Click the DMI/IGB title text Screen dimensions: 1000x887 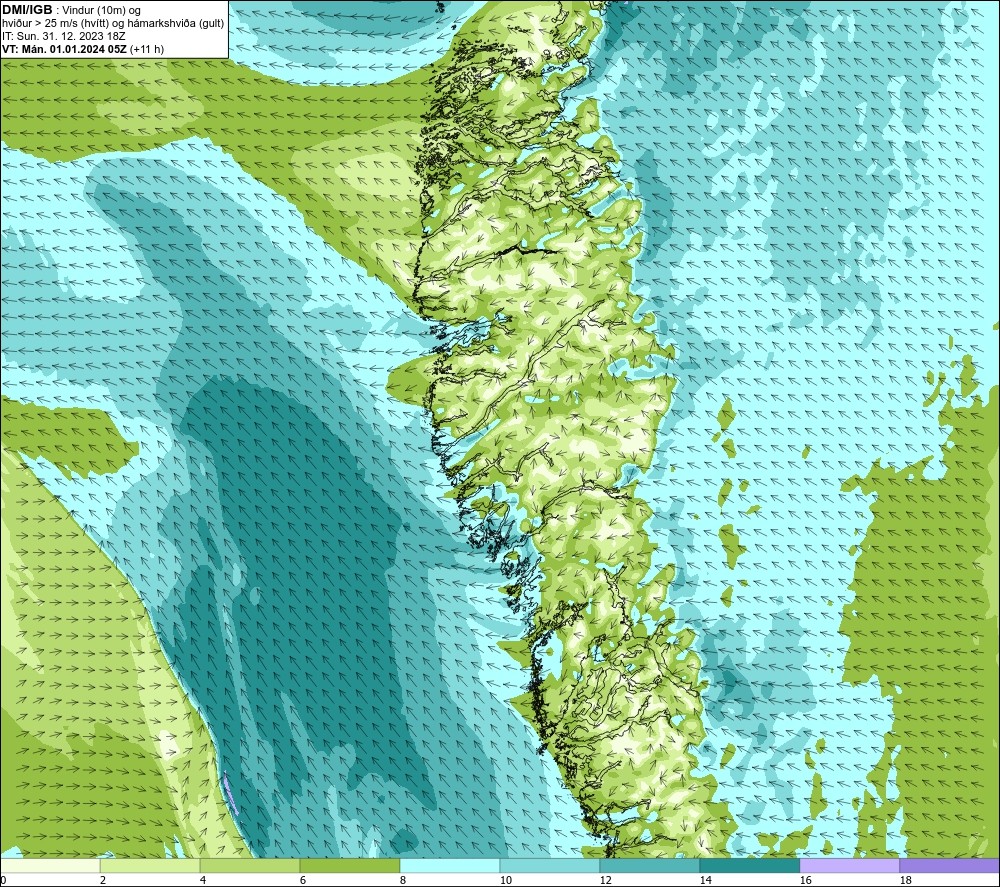click(x=27, y=10)
